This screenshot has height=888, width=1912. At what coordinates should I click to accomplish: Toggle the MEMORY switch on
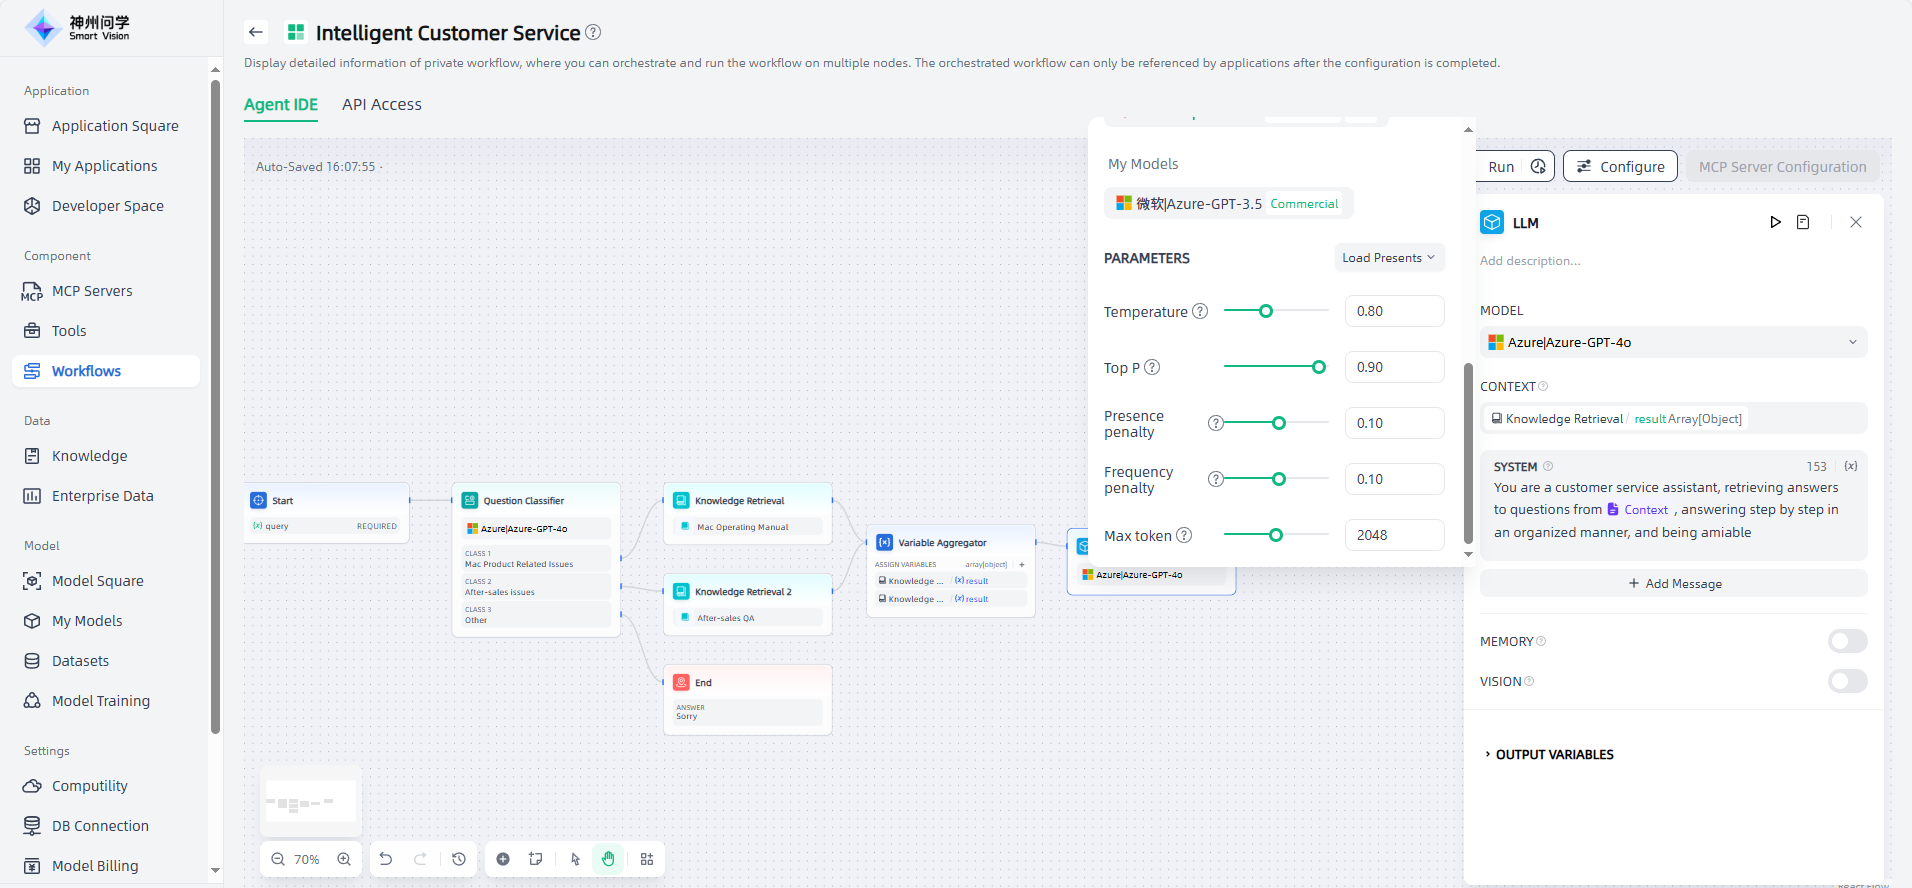[1847, 641]
